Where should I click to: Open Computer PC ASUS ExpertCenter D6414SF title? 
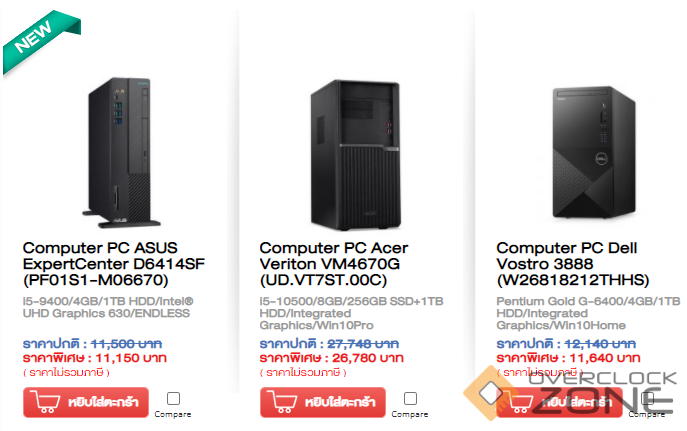pyautogui.click(x=113, y=264)
